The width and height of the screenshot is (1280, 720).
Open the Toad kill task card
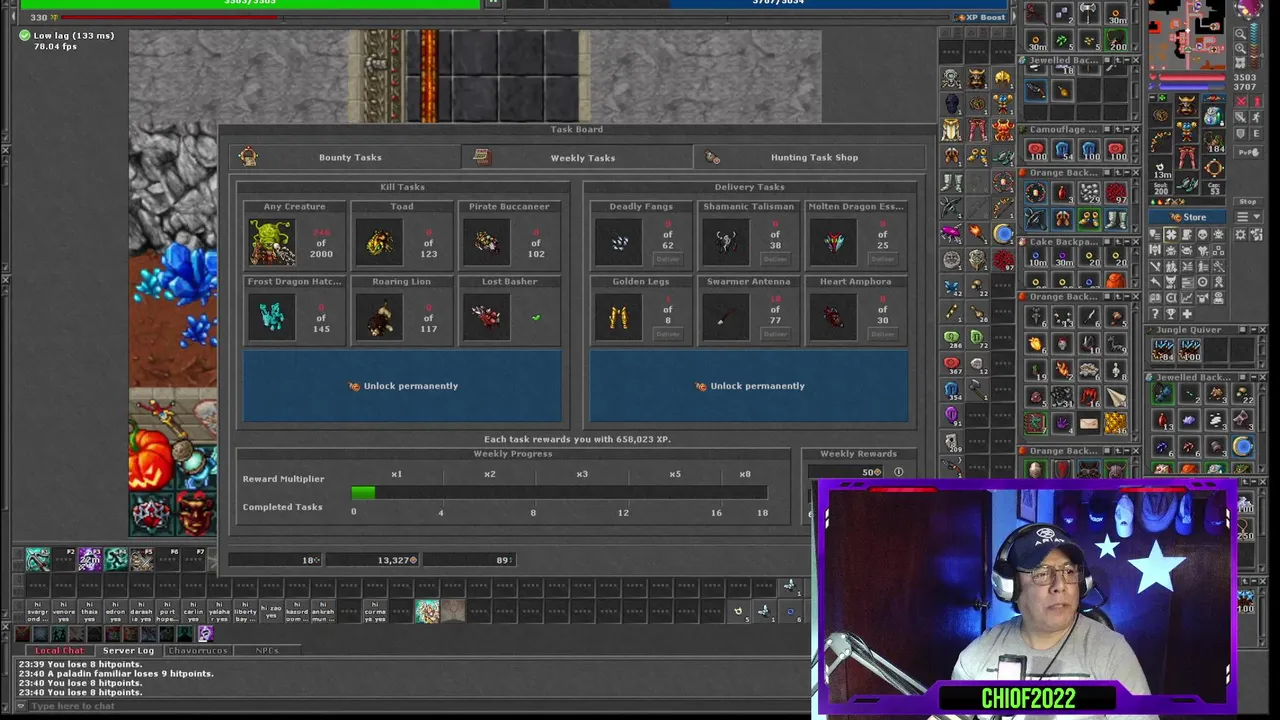(x=402, y=235)
